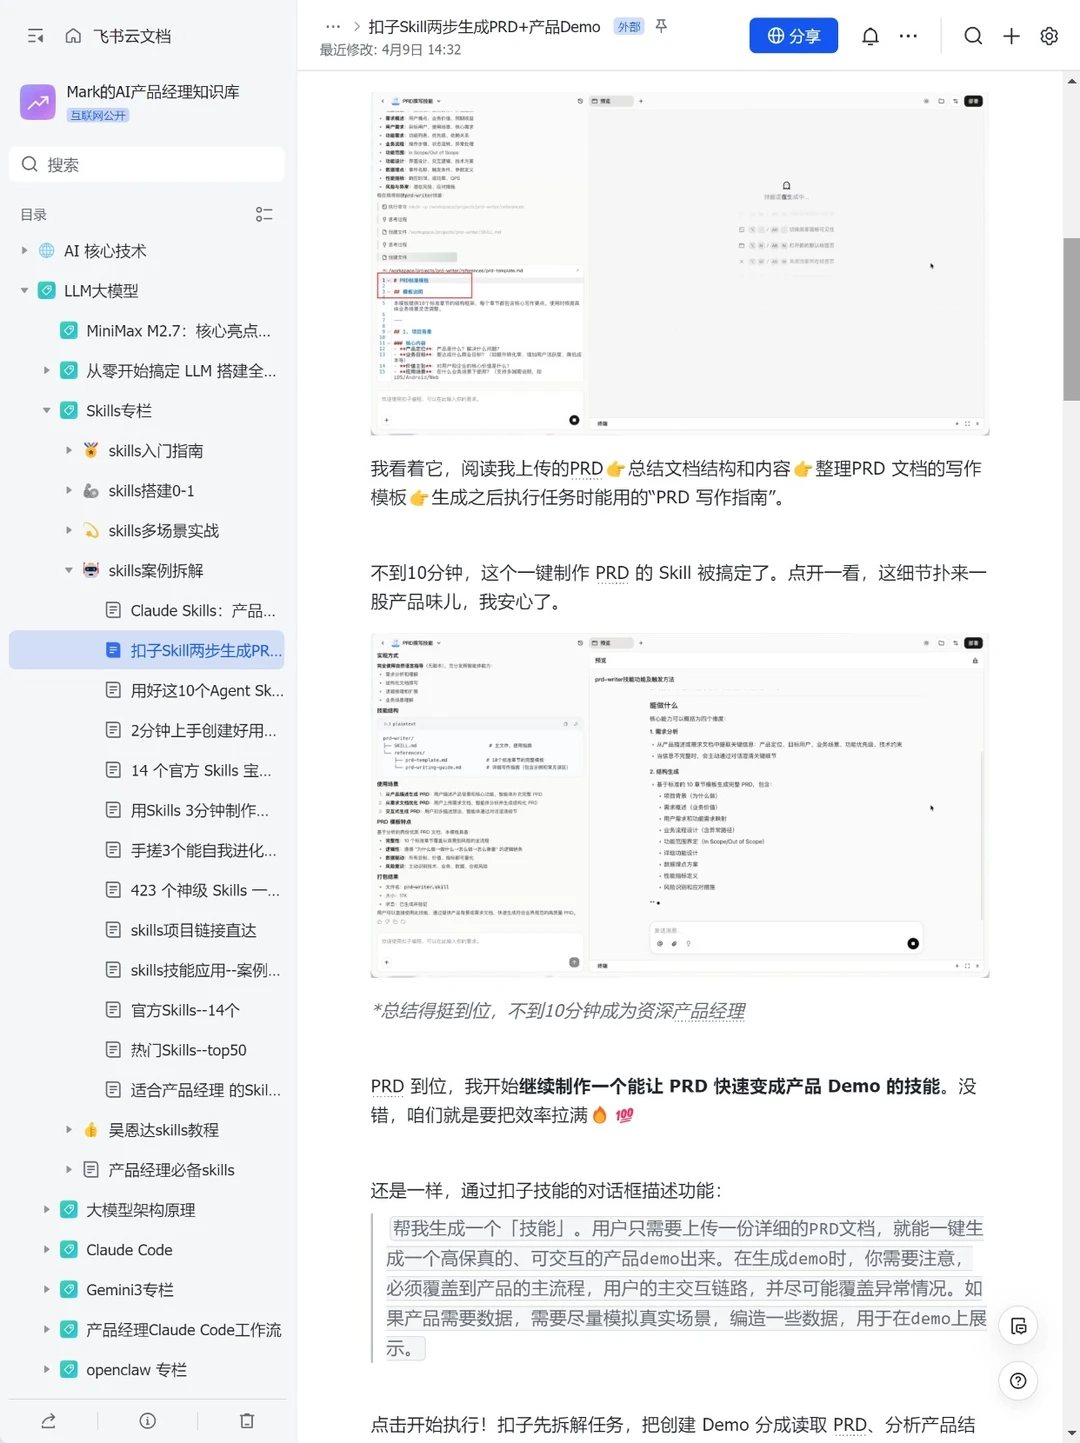Collapse the LLM大模型 node
This screenshot has width=1080, height=1443.
pos(24,291)
